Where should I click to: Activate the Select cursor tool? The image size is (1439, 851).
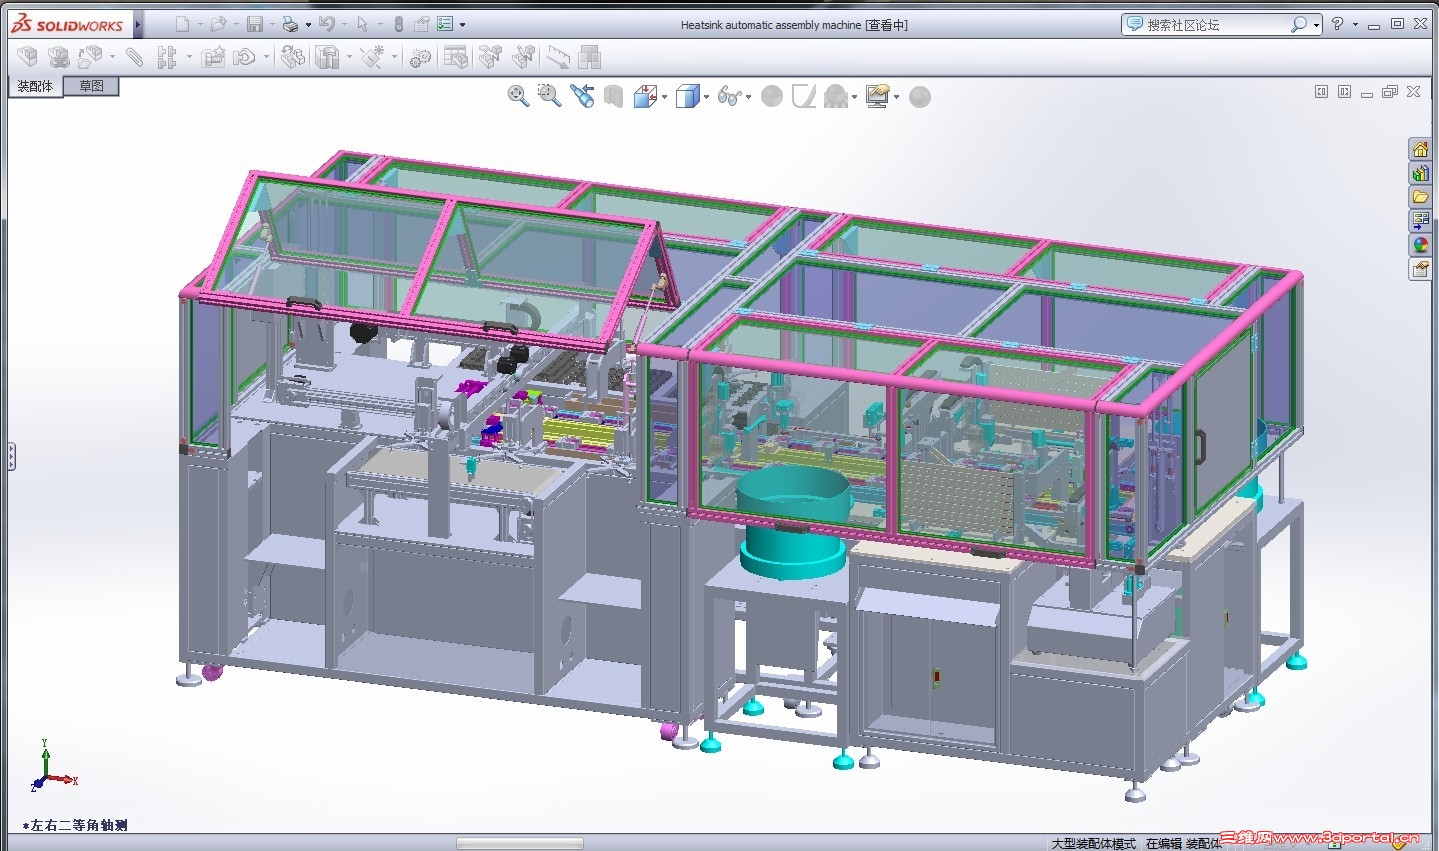(x=362, y=24)
